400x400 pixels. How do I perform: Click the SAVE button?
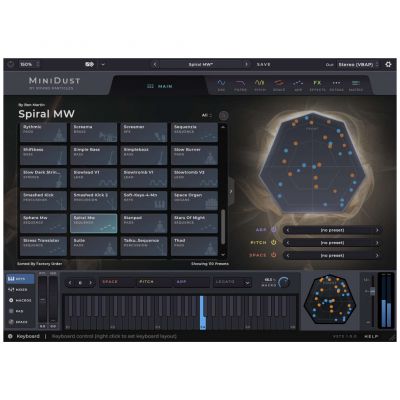point(263,64)
